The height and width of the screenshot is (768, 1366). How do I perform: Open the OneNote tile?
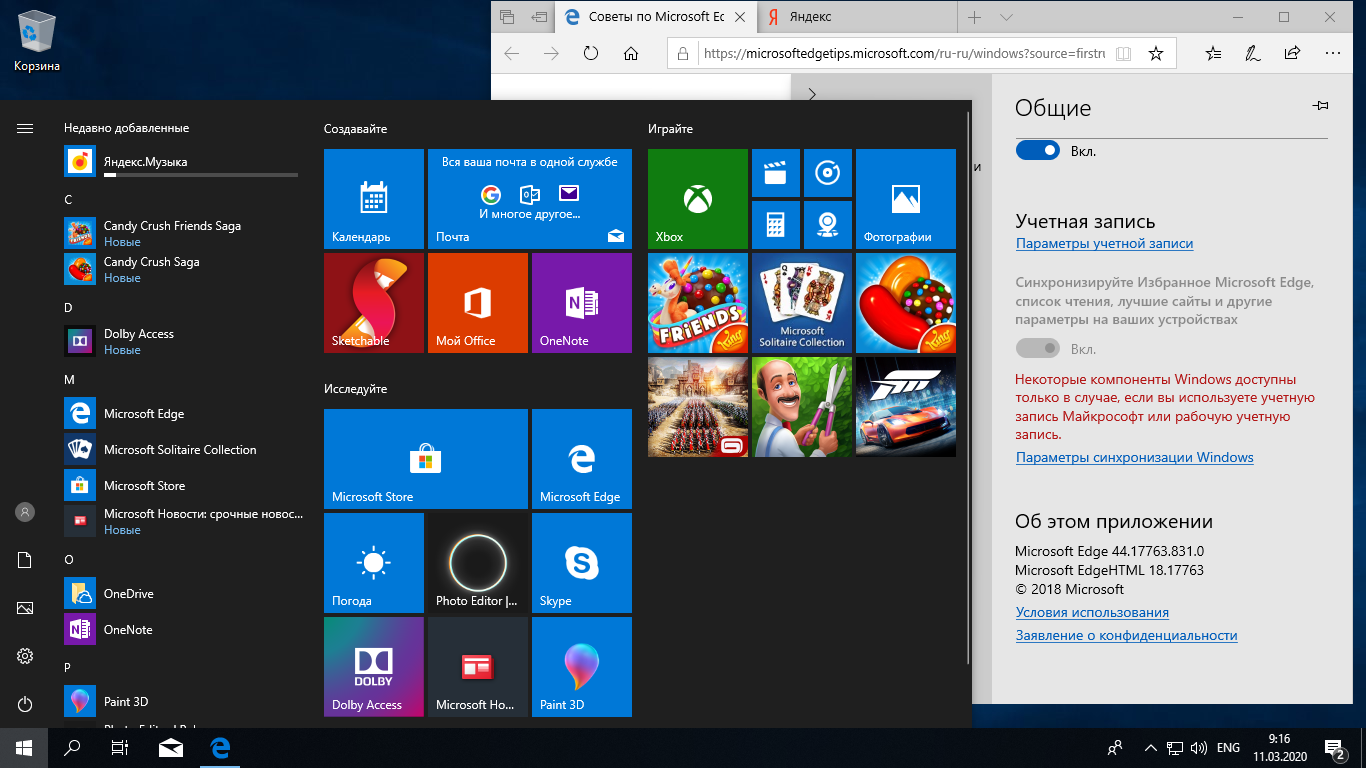tap(582, 303)
